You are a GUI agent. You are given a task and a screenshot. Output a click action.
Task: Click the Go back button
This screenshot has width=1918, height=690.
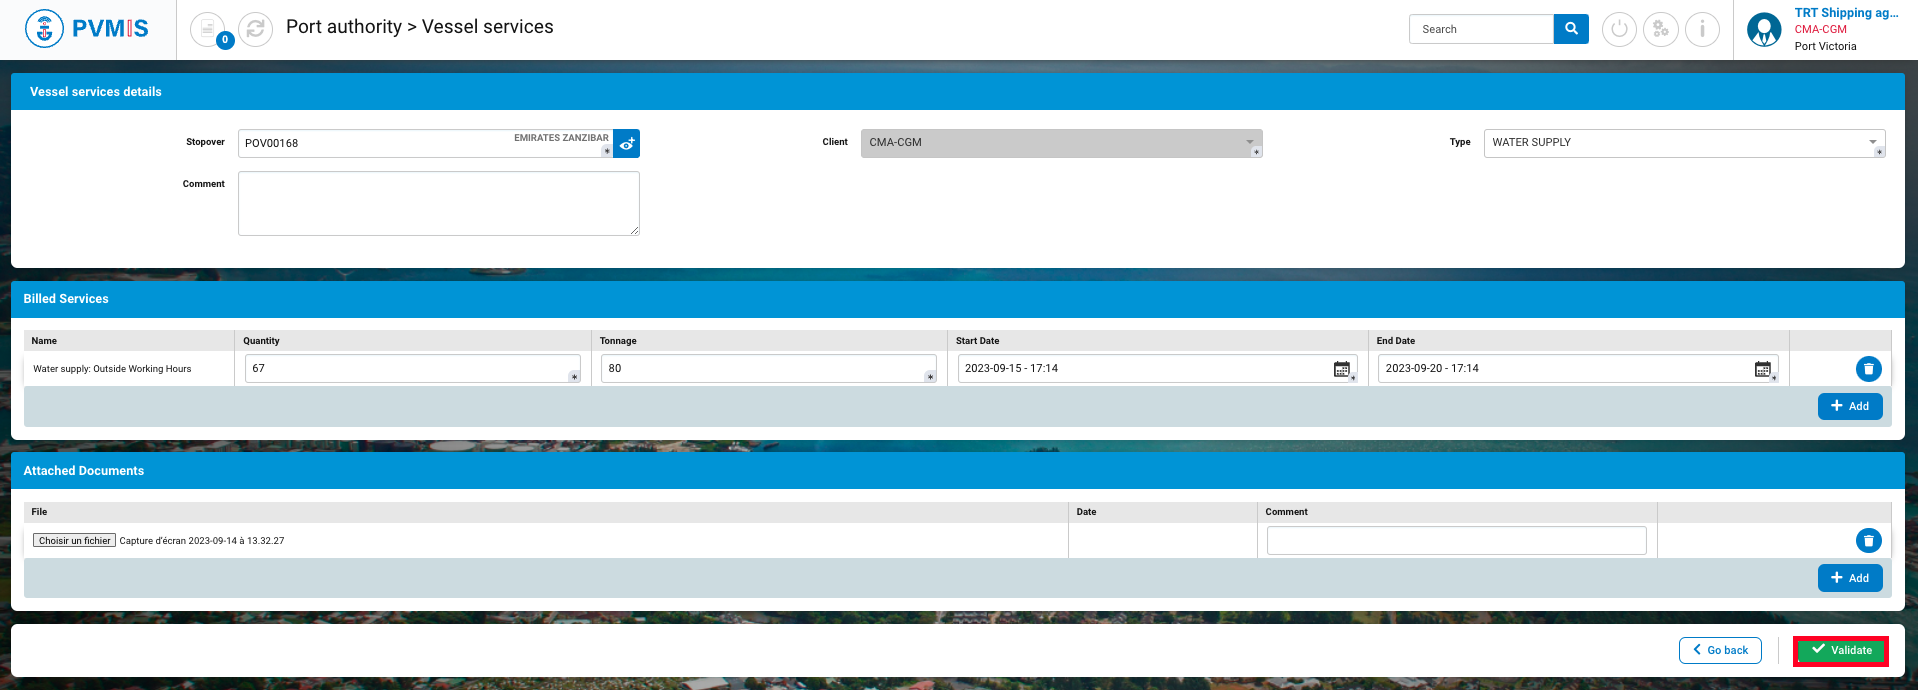click(x=1720, y=650)
